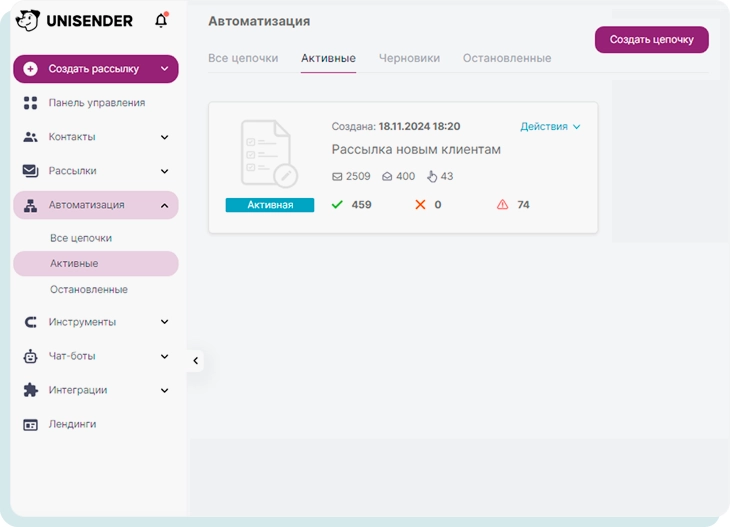
Task: Click the clicks hand icon near 43
Action: [432, 176]
